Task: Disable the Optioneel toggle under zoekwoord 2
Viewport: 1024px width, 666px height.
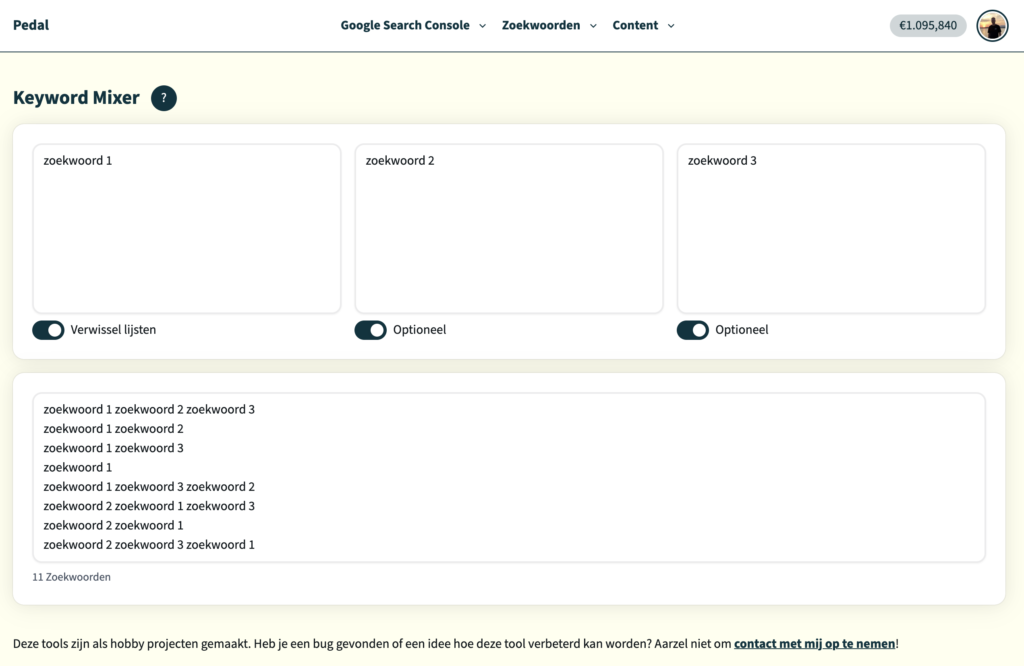Action: pos(370,329)
